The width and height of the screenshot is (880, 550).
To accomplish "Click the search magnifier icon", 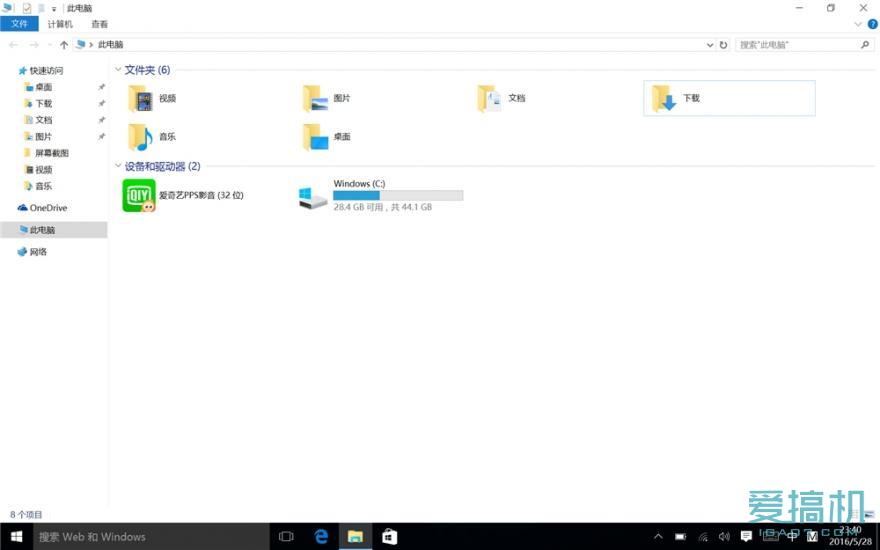I will [x=865, y=45].
